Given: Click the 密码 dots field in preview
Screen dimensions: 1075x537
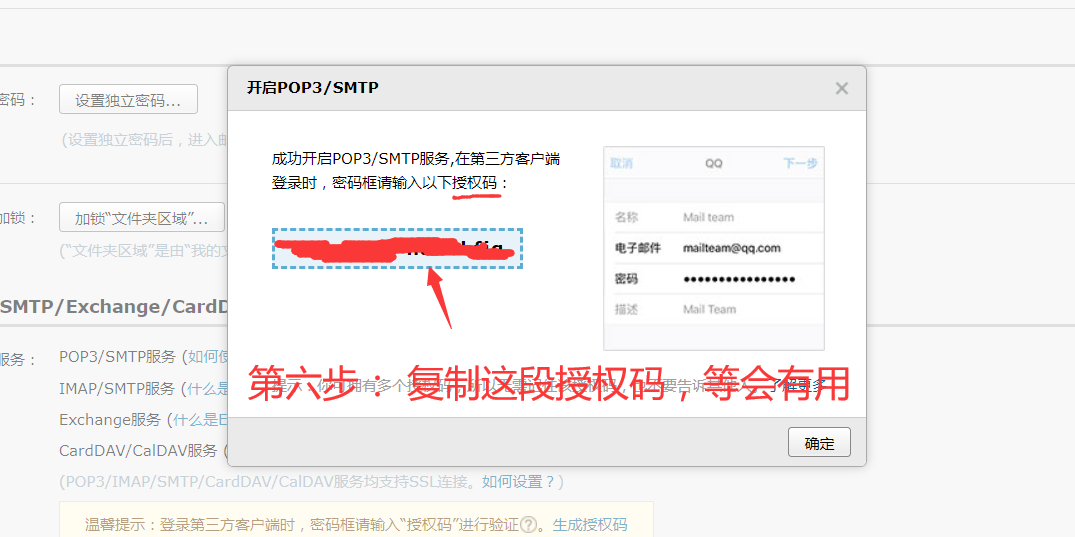Looking at the screenshot, I should click(x=739, y=279).
